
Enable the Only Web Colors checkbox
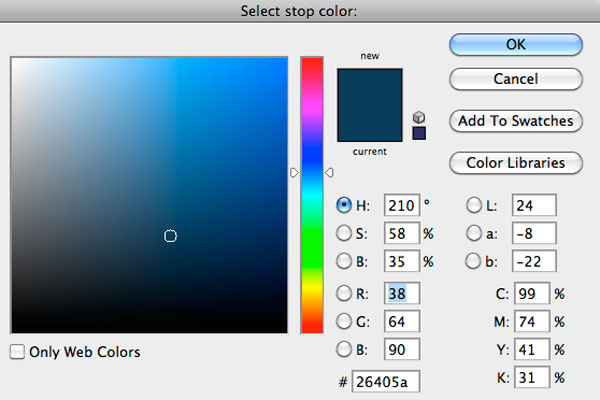coord(17,352)
